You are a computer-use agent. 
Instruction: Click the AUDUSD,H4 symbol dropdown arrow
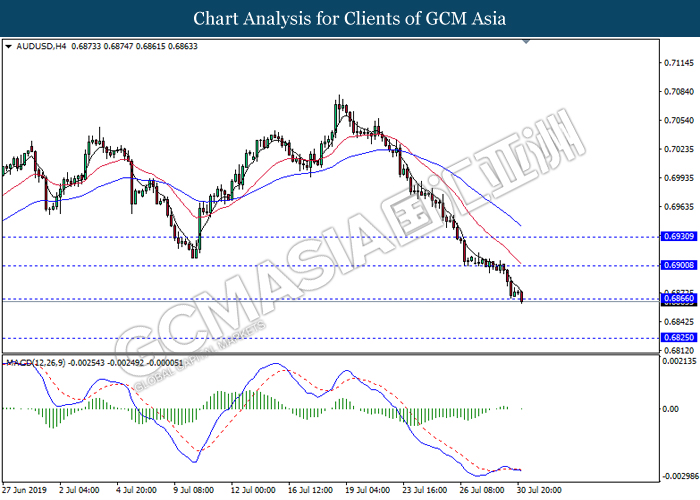pos(8,46)
